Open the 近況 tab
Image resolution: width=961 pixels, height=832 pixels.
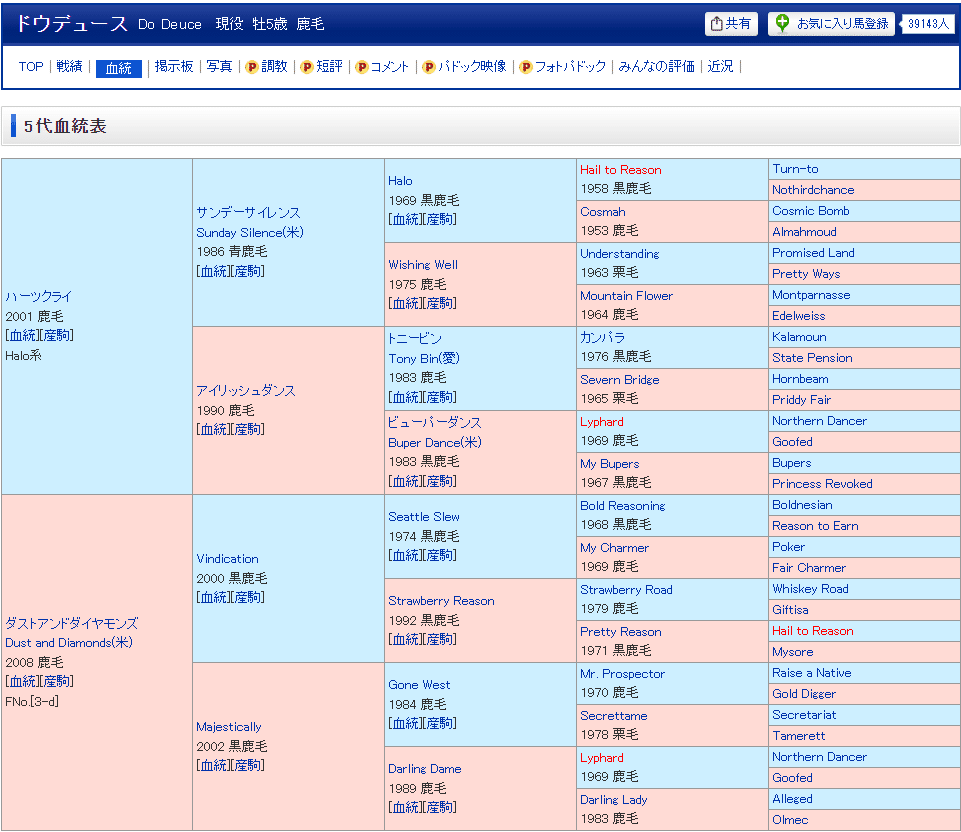(x=720, y=66)
